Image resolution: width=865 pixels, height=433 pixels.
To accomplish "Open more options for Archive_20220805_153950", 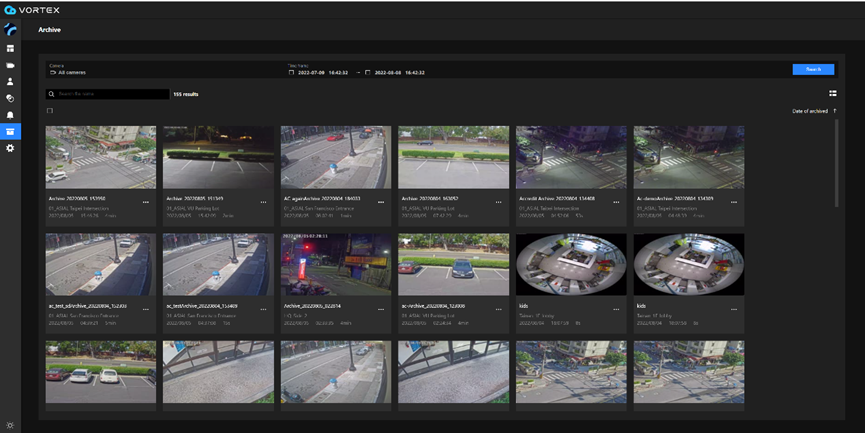I will (146, 202).
